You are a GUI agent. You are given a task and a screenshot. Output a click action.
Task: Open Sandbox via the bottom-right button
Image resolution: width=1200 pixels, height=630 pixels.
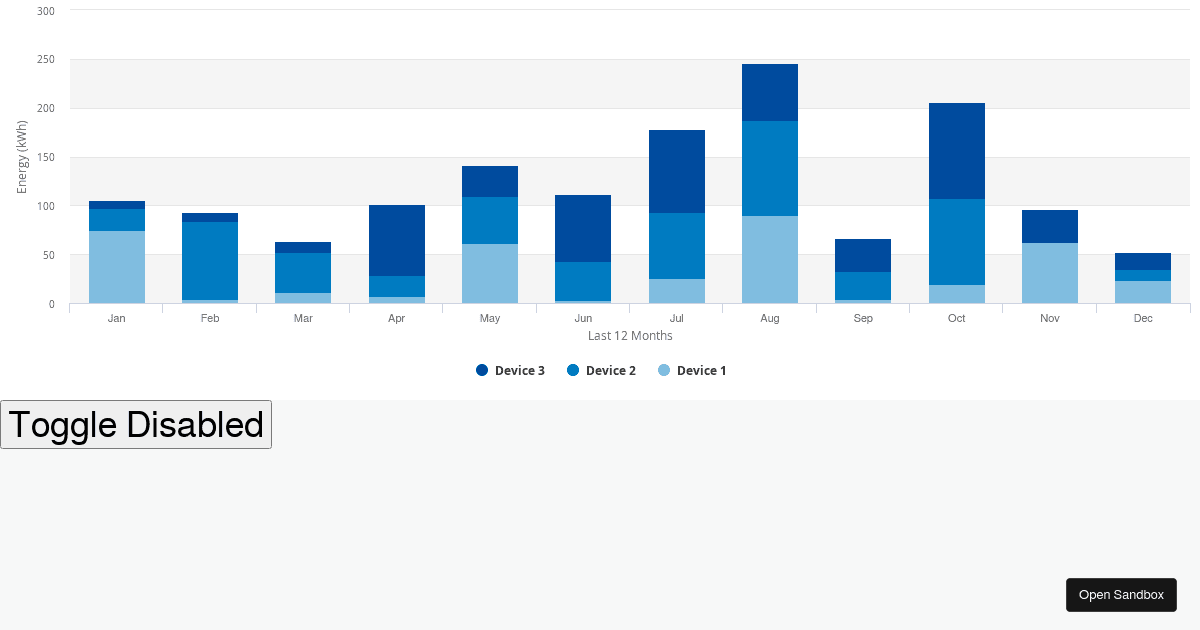(1121, 595)
